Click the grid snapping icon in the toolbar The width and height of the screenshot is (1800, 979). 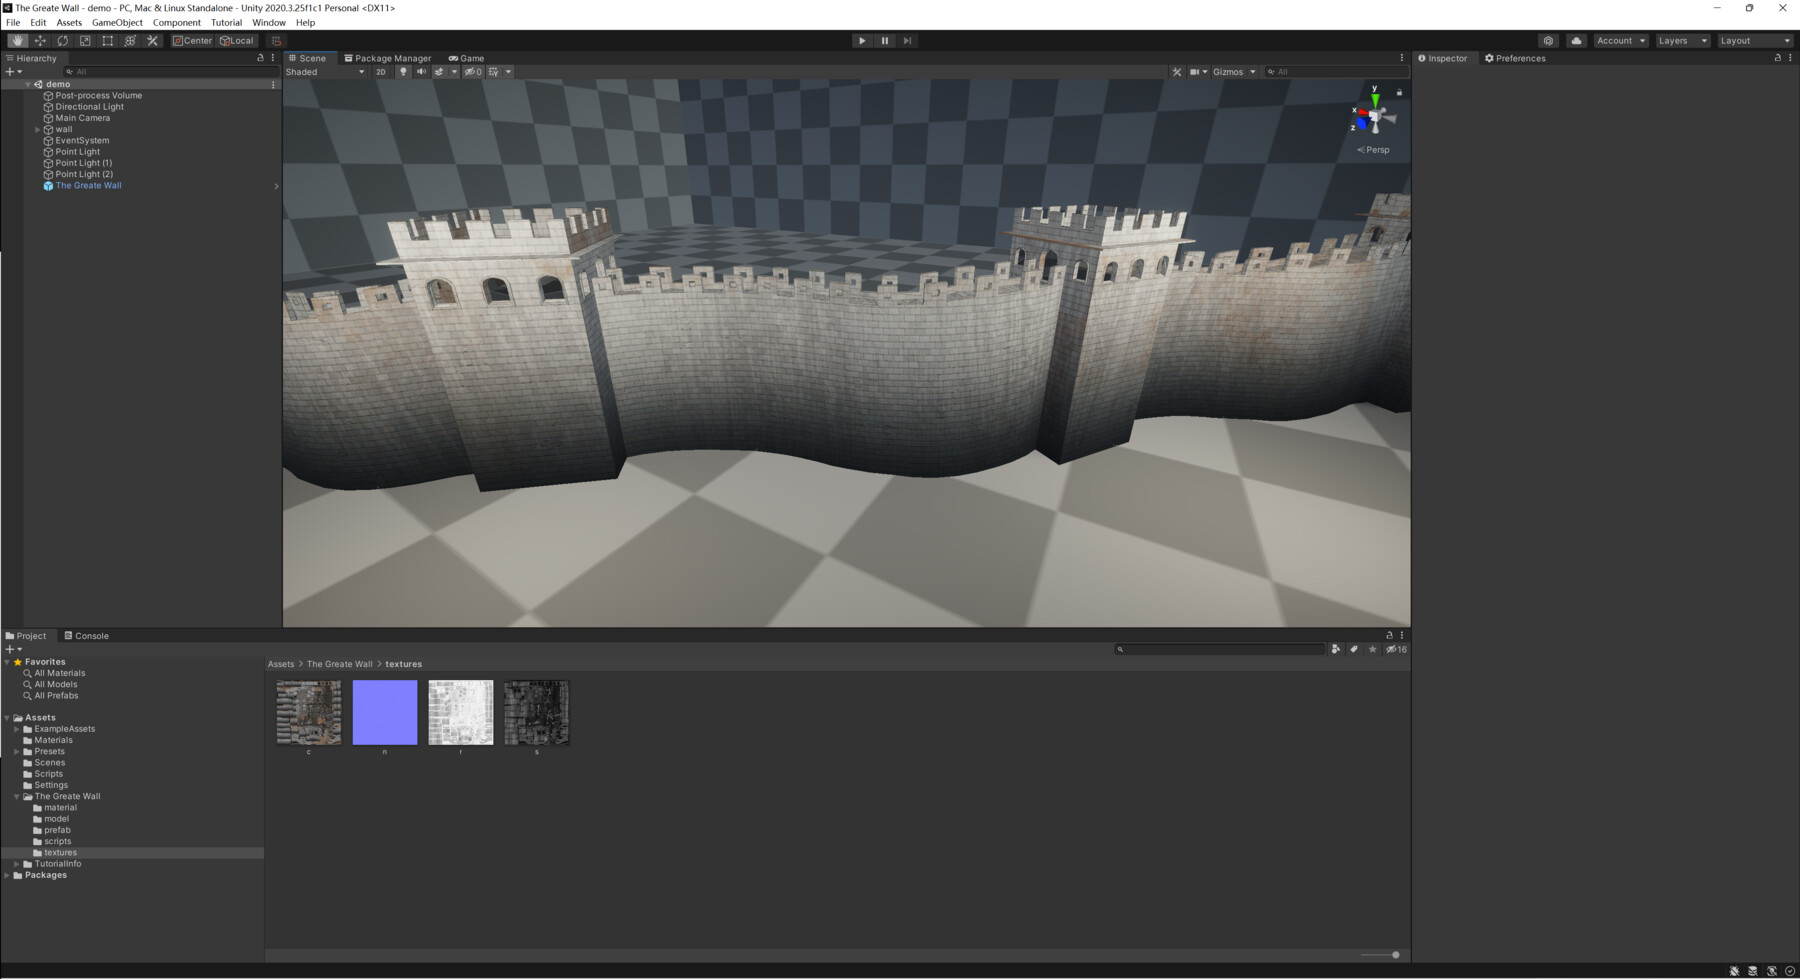tap(276, 41)
